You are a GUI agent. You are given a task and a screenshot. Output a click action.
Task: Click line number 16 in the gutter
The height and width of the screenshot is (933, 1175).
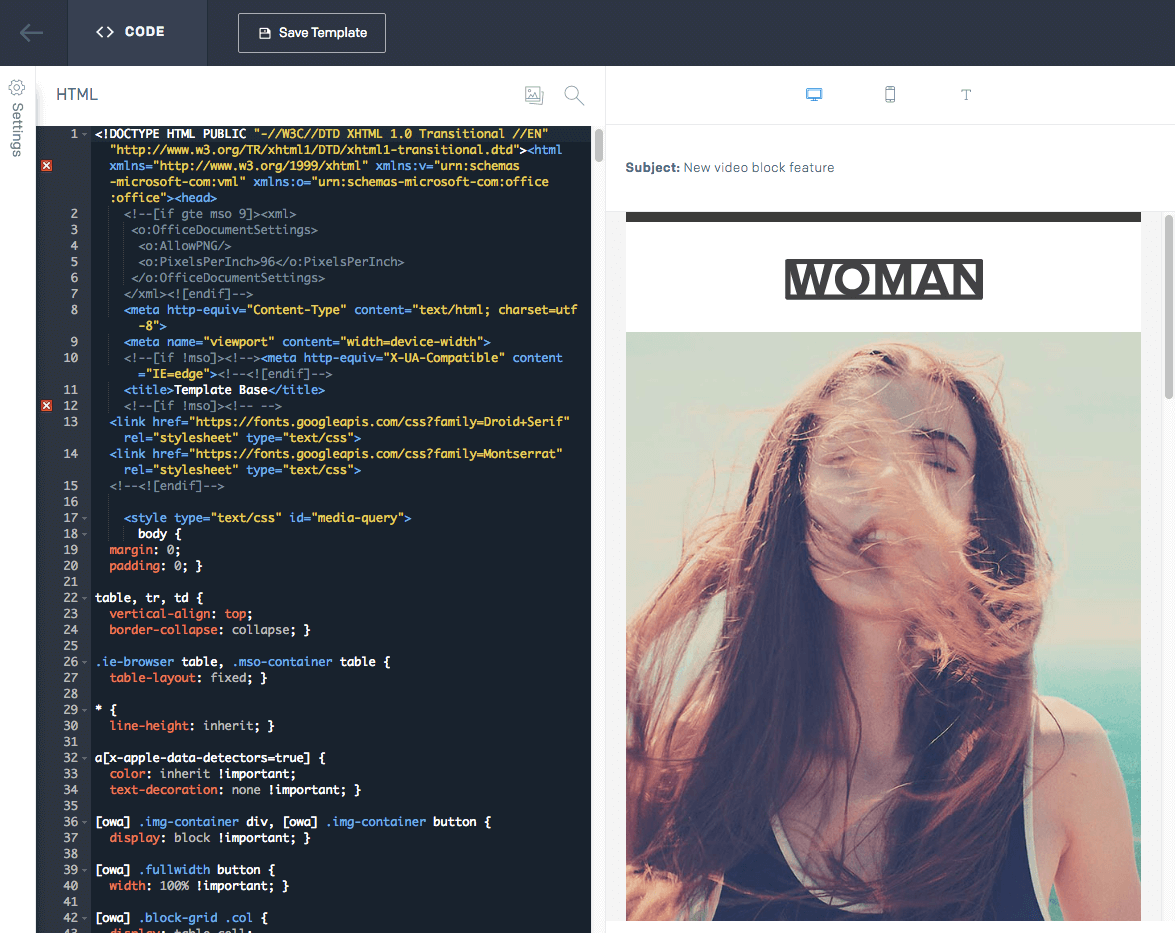tap(70, 502)
